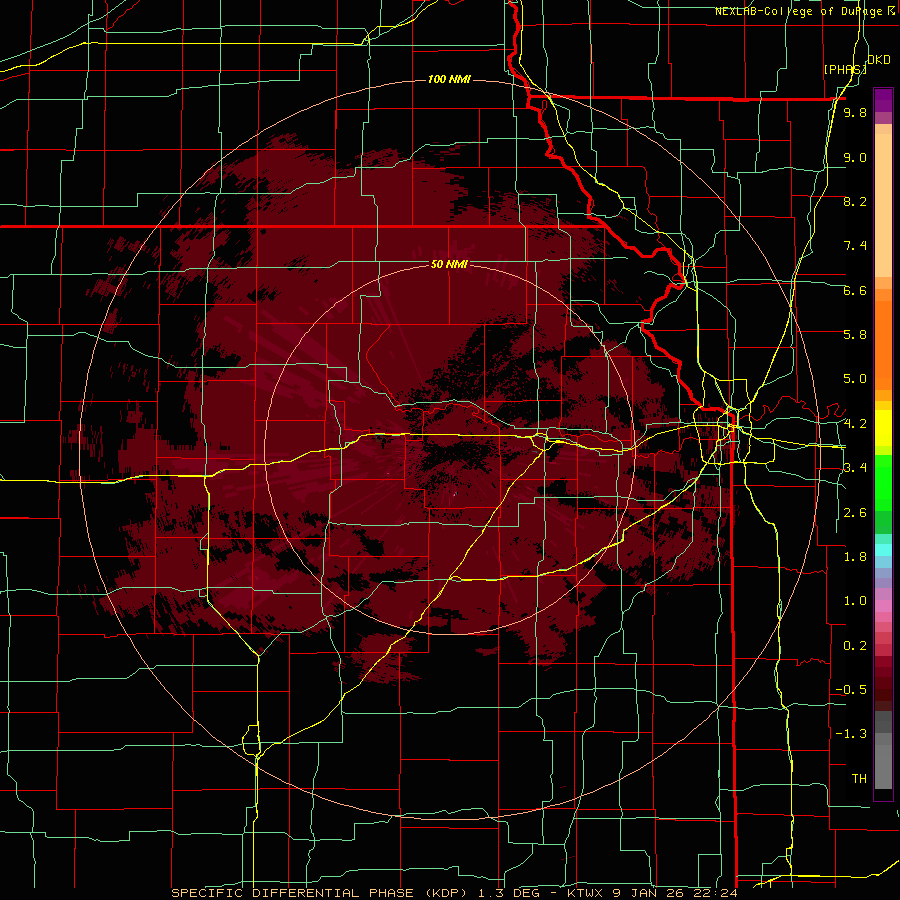
Task: Click the 22:24 timestamp in the caption
Action: tap(716, 893)
